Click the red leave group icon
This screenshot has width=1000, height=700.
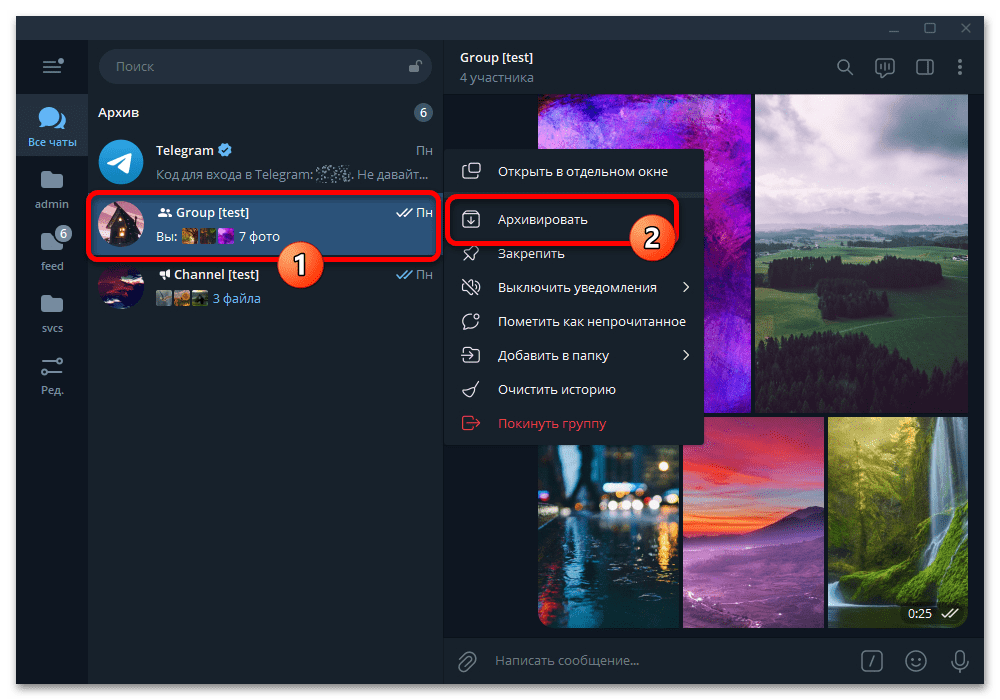[x=471, y=423]
